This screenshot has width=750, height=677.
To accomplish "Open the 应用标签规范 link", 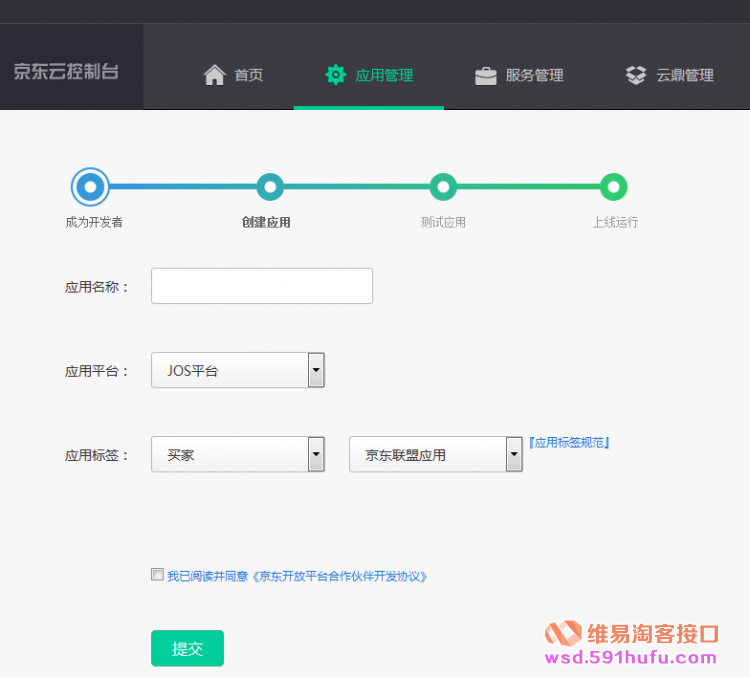I will [x=569, y=443].
